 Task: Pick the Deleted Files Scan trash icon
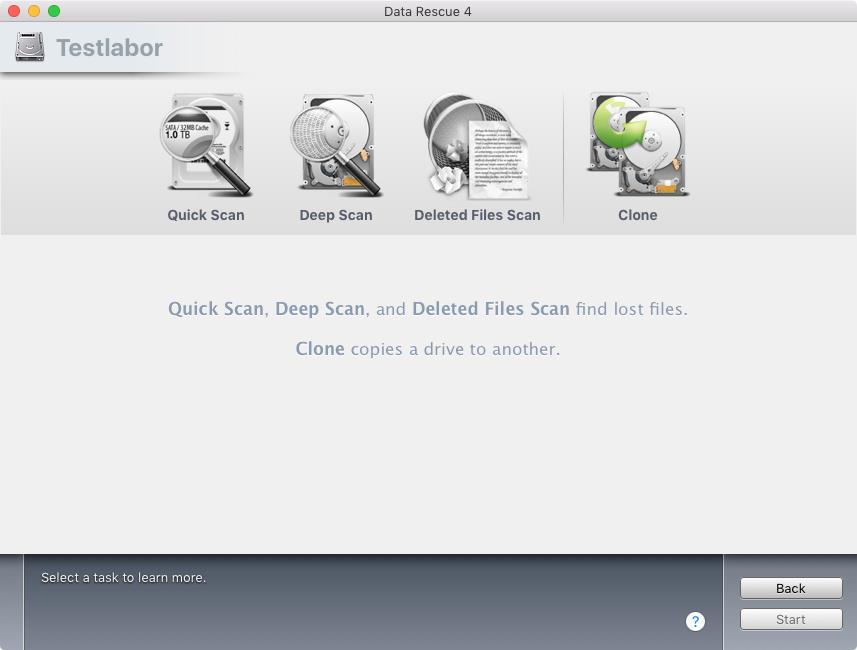click(477, 147)
